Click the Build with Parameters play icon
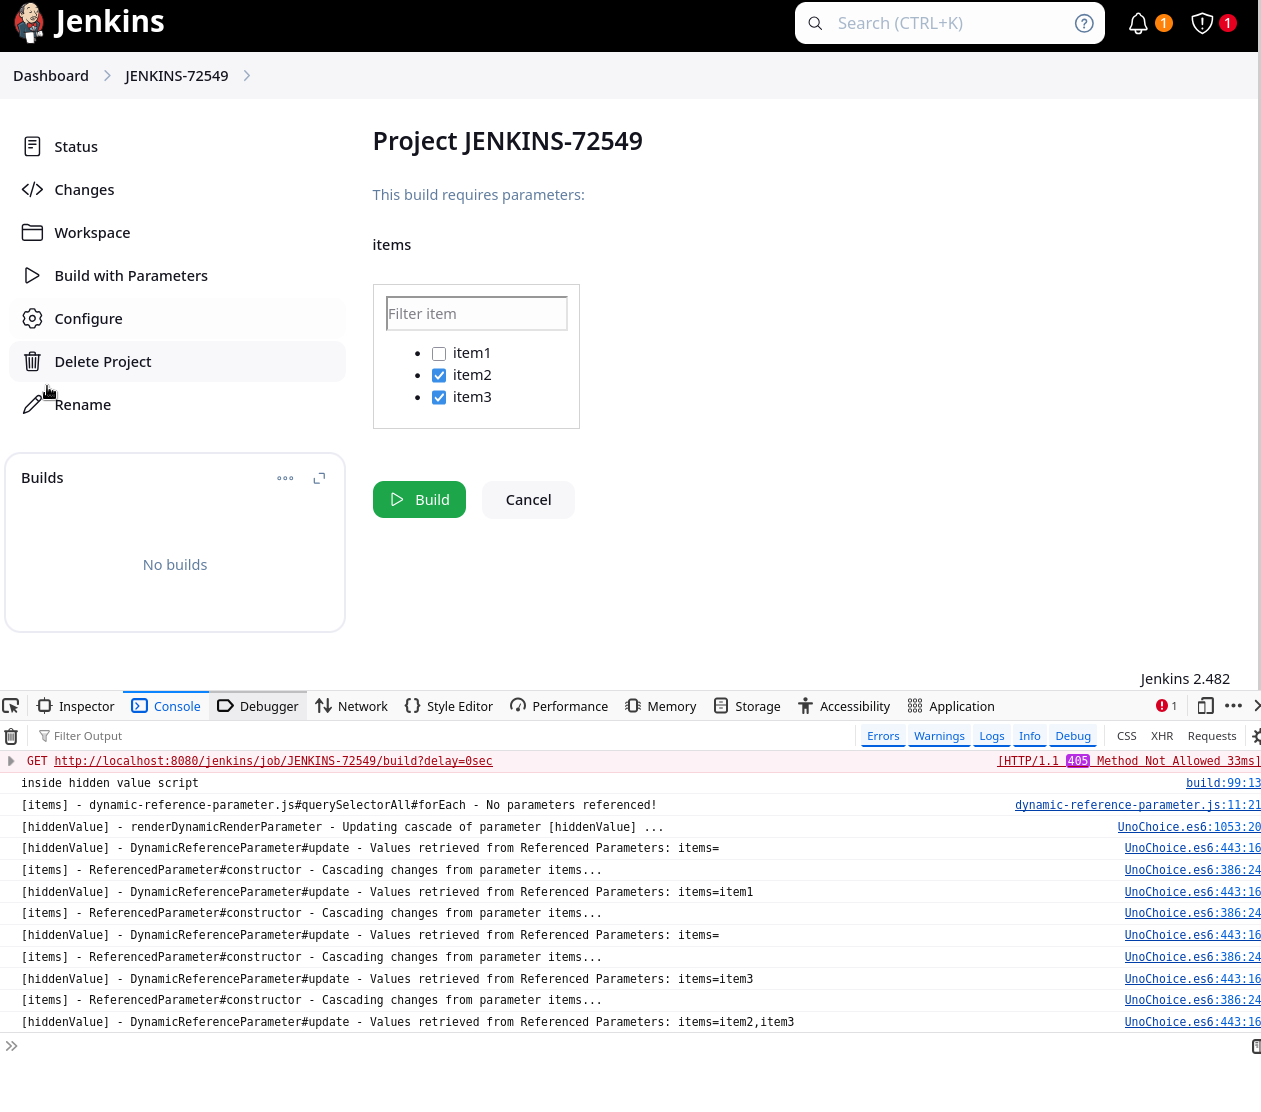The width and height of the screenshot is (1261, 1112). click(x=32, y=275)
